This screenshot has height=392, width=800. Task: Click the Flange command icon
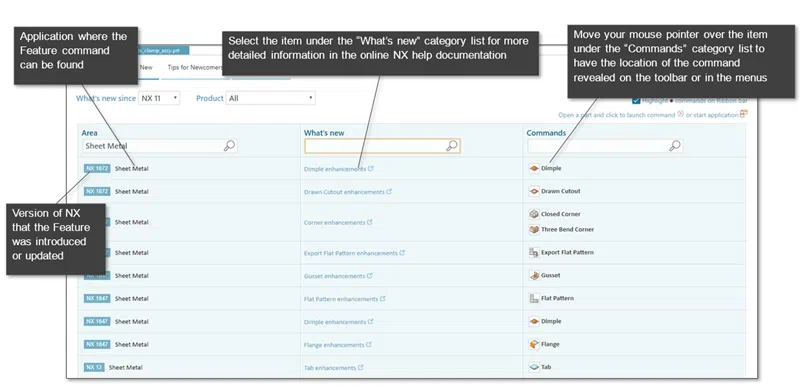click(534, 345)
